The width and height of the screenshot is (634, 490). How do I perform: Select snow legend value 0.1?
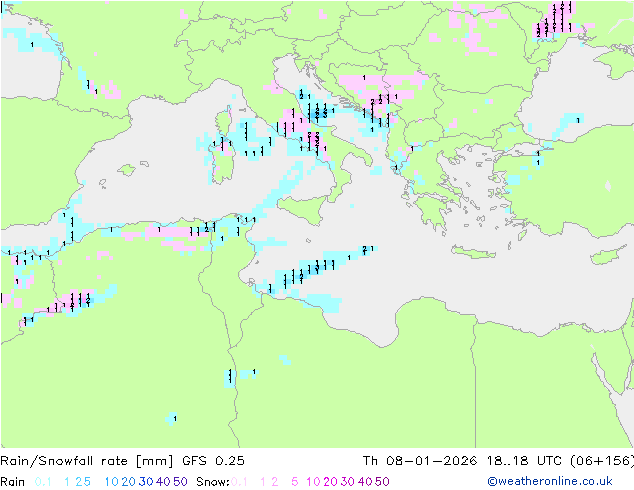point(239,482)
